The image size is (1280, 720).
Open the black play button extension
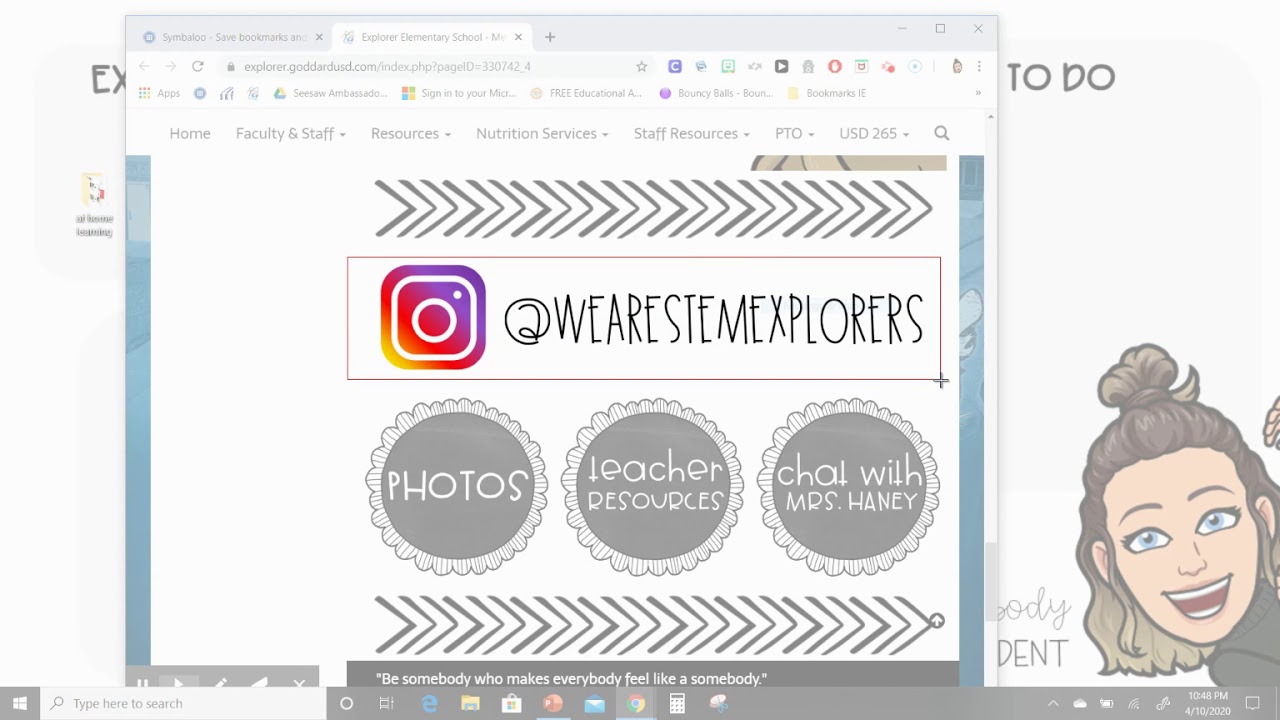781,66
